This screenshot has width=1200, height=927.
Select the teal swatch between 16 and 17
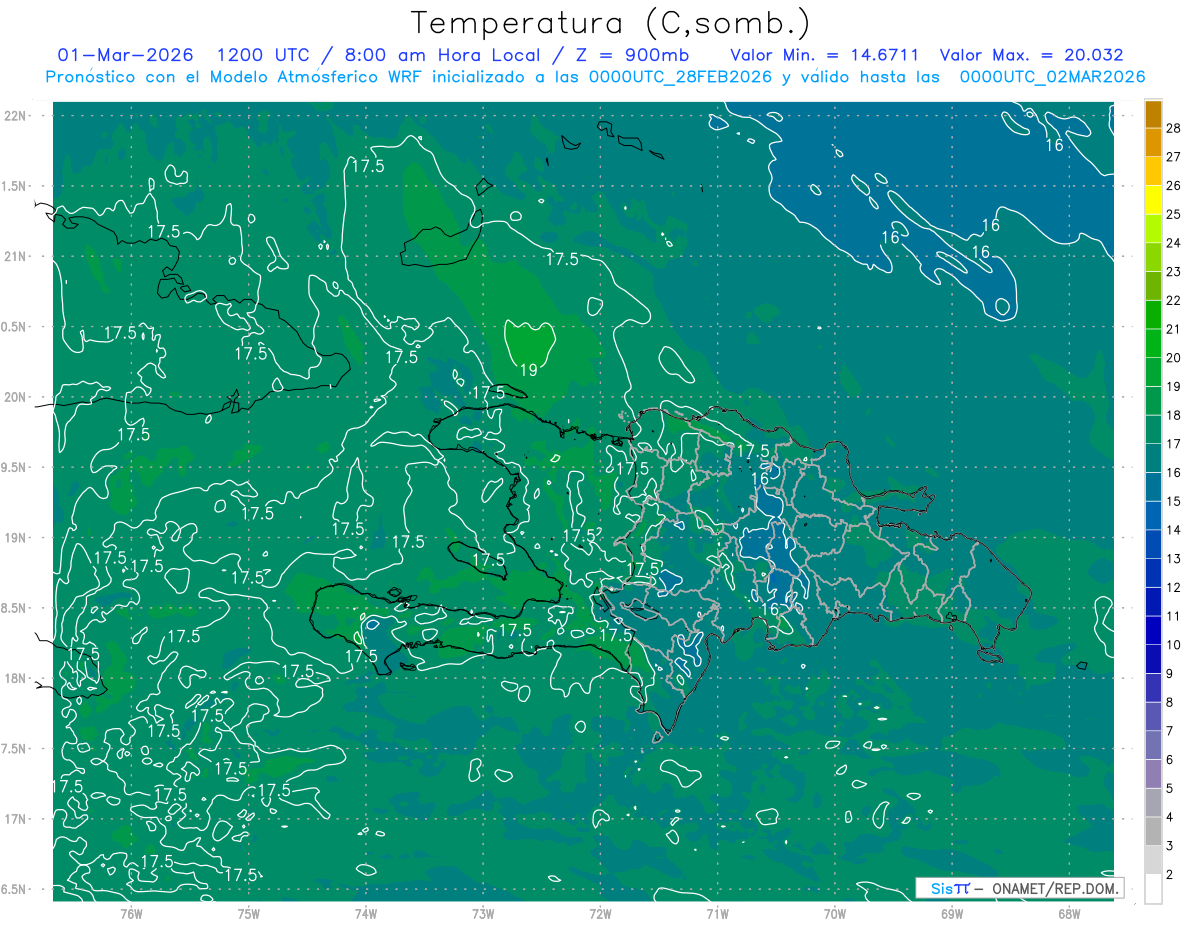tap(1153, 458)
